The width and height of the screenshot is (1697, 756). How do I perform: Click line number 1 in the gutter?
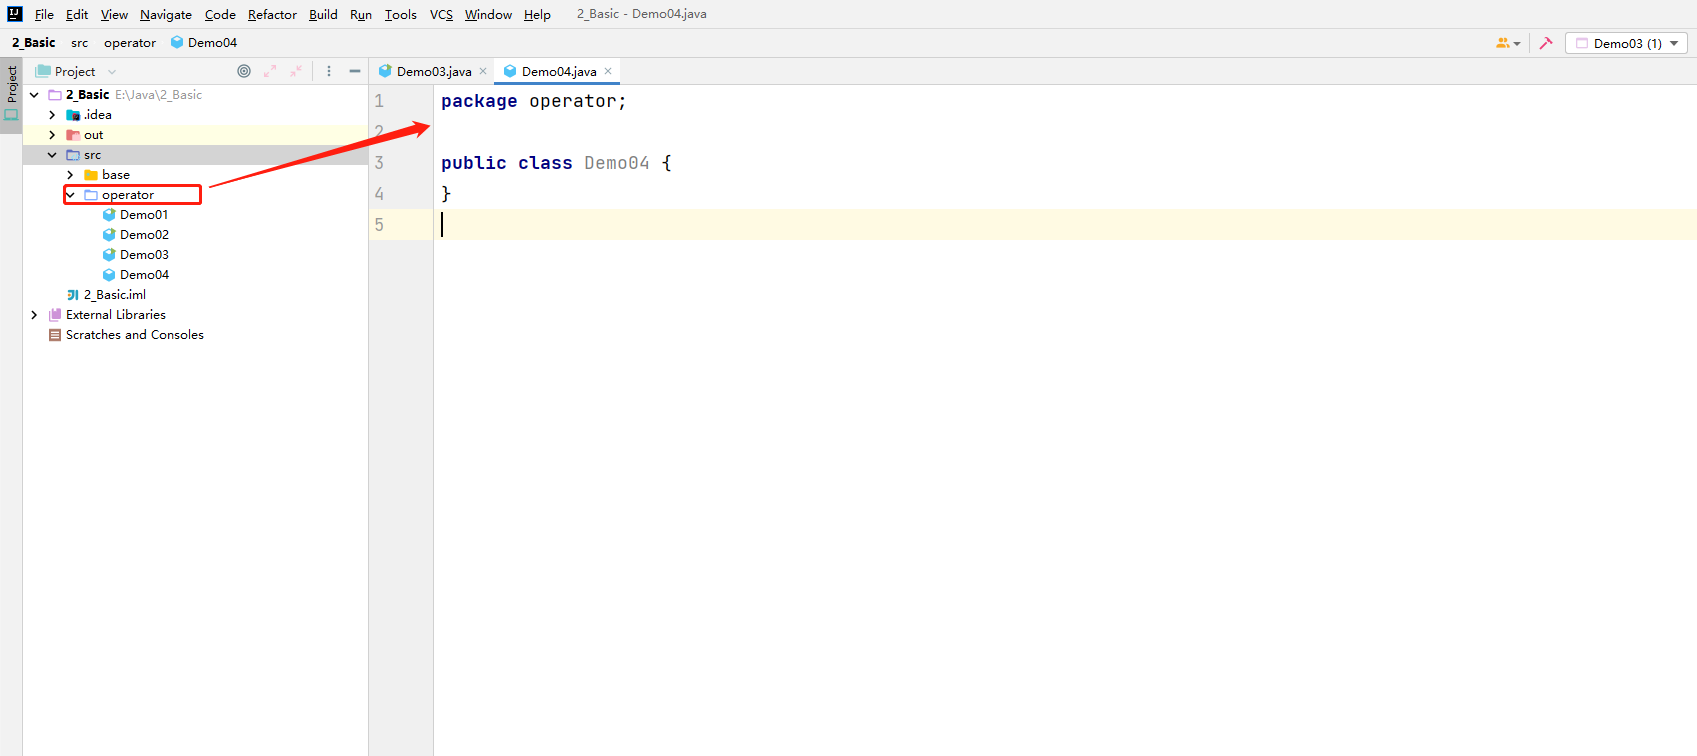(x=379, y=101)
